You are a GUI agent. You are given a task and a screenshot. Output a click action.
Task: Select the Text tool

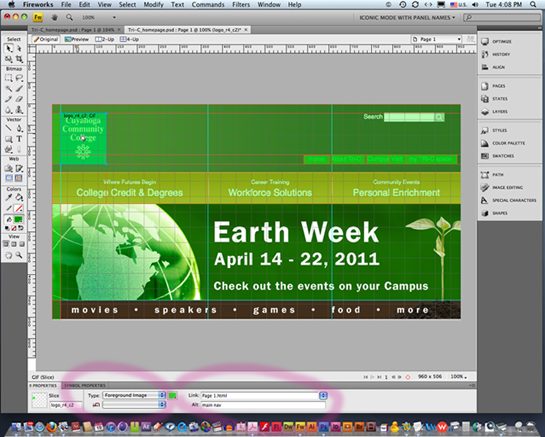coord(19,139)
